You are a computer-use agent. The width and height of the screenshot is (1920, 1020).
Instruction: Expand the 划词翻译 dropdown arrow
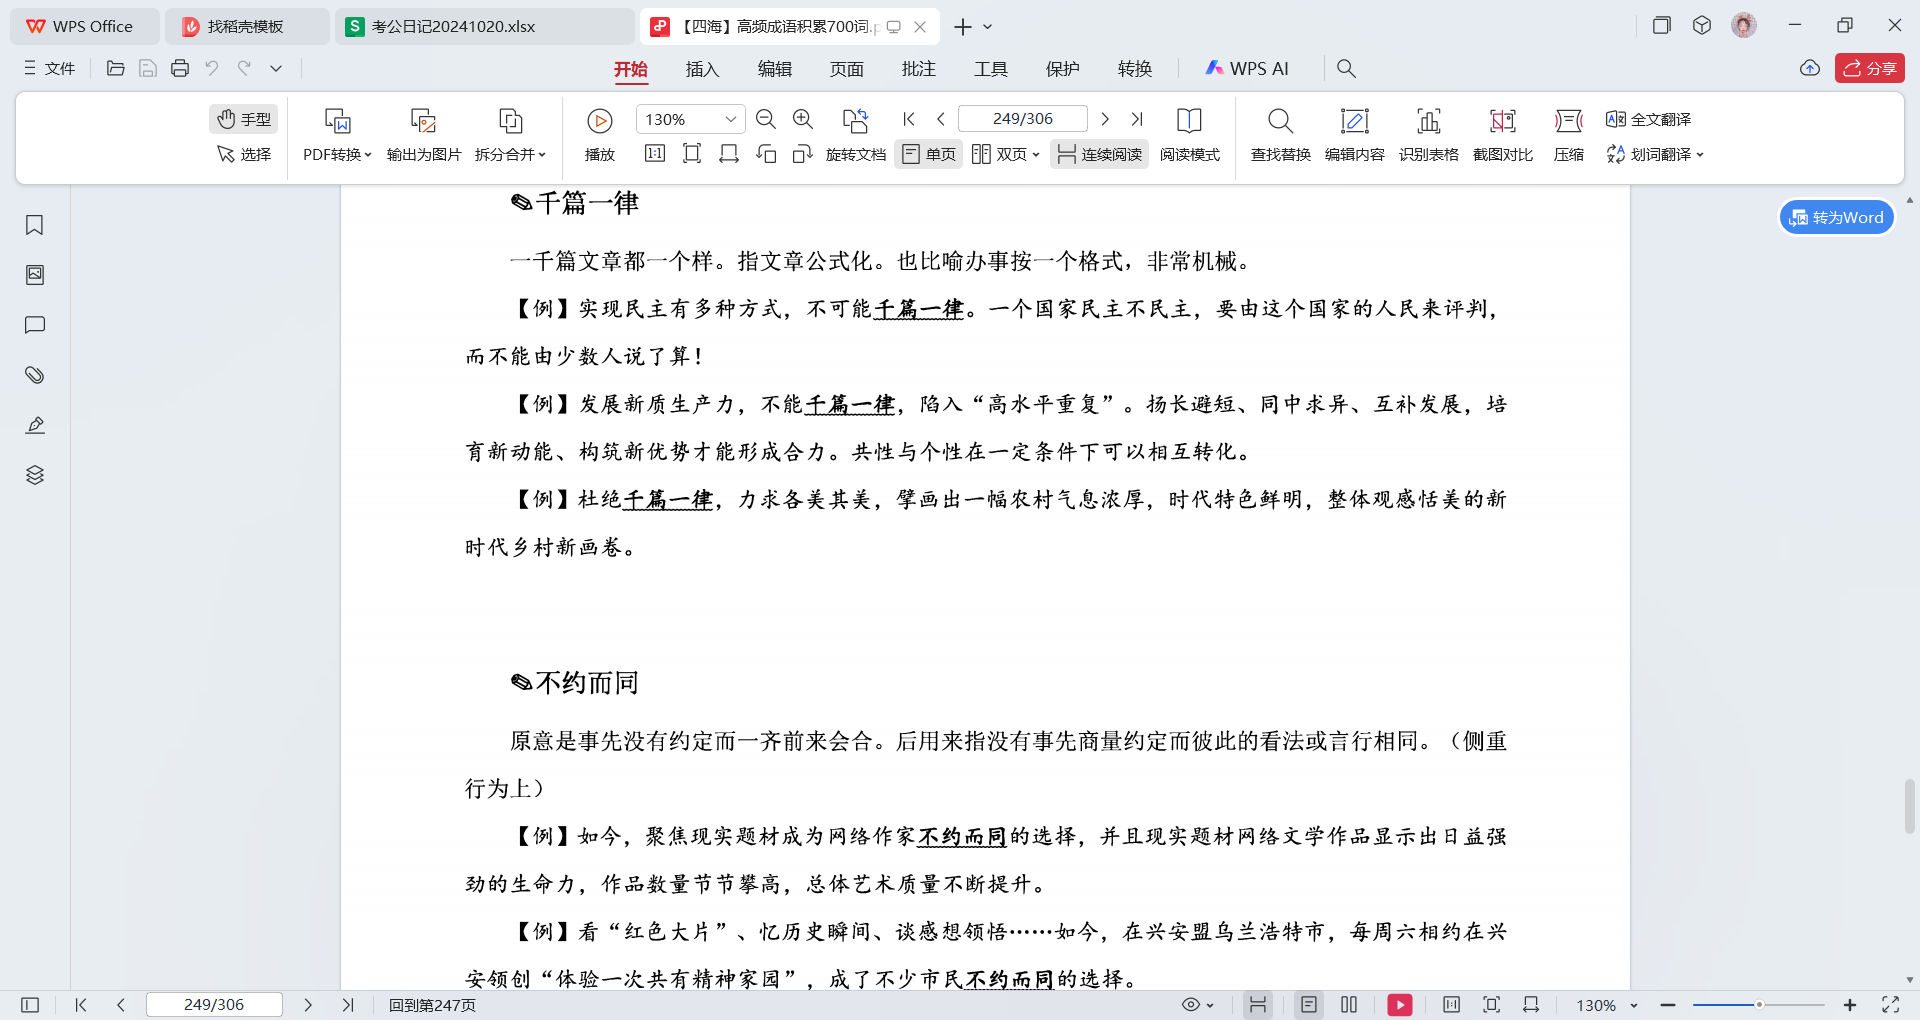point(1699,154)
